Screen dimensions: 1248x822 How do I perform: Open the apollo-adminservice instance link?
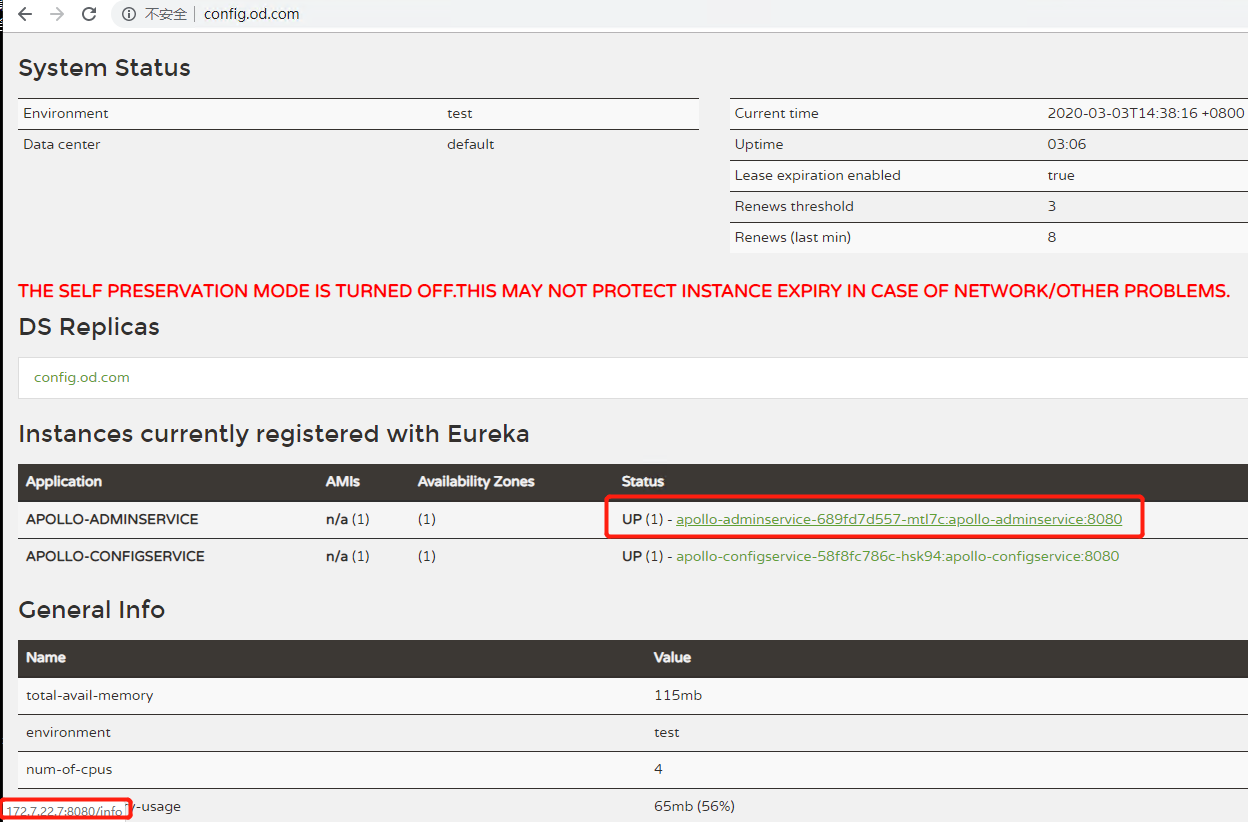point(898,519)
